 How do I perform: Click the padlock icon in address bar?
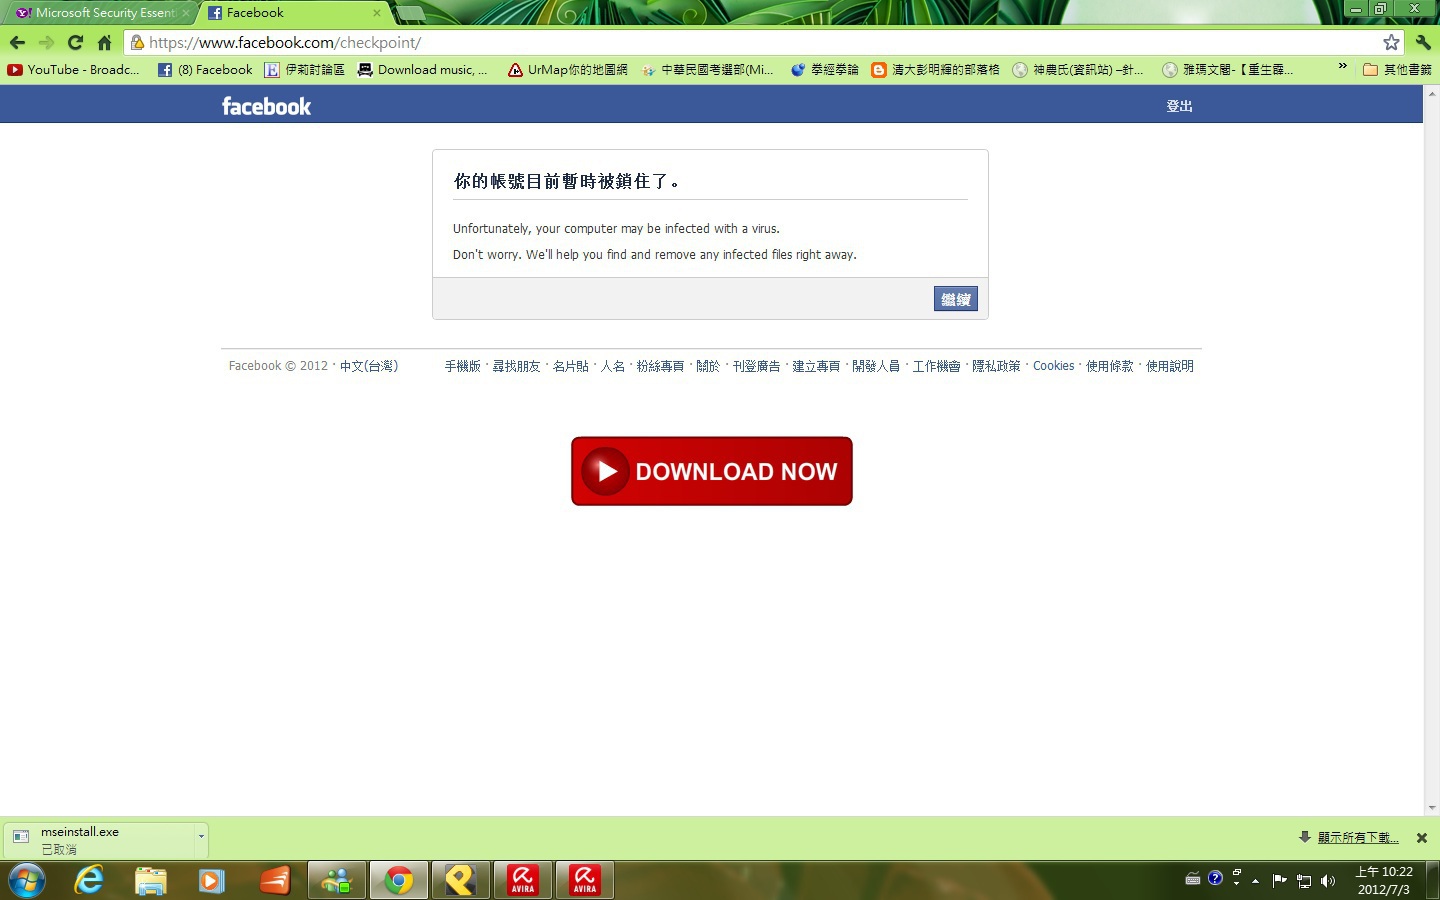tap(137, 42)
